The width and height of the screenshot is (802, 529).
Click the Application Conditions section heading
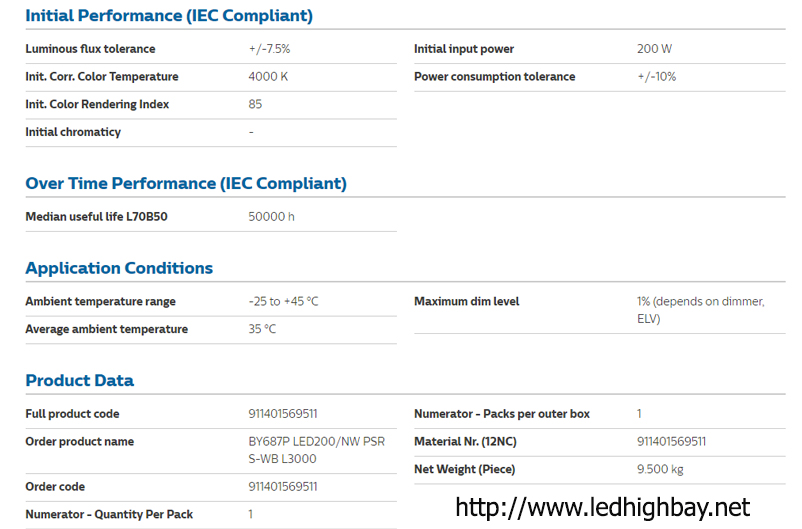(x=119, y=268)
